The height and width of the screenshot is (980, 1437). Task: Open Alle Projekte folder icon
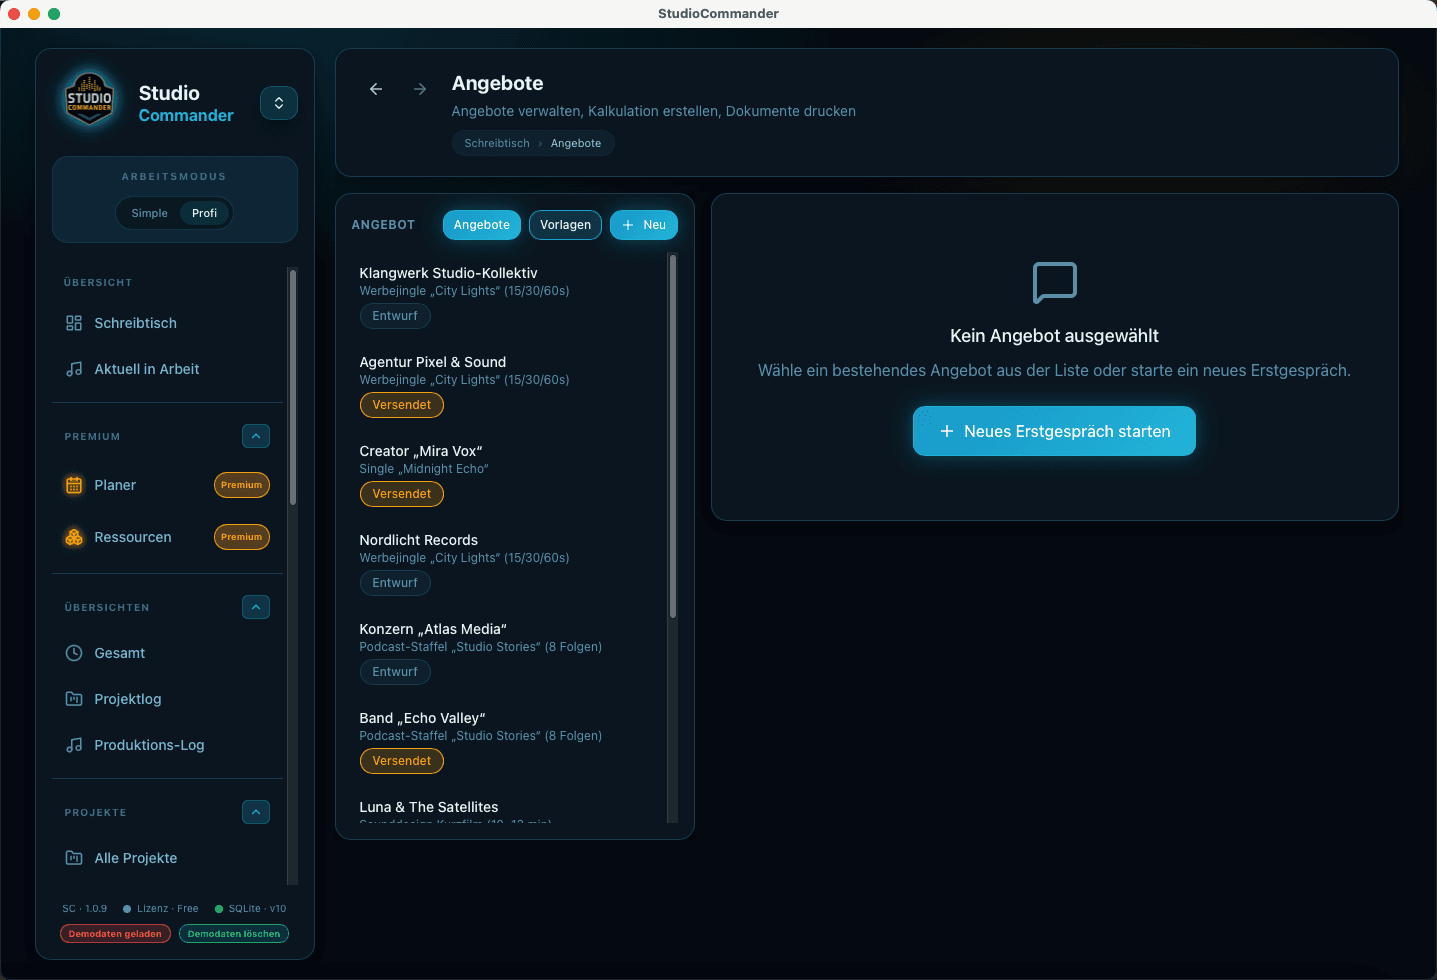[x=74, y=858]
